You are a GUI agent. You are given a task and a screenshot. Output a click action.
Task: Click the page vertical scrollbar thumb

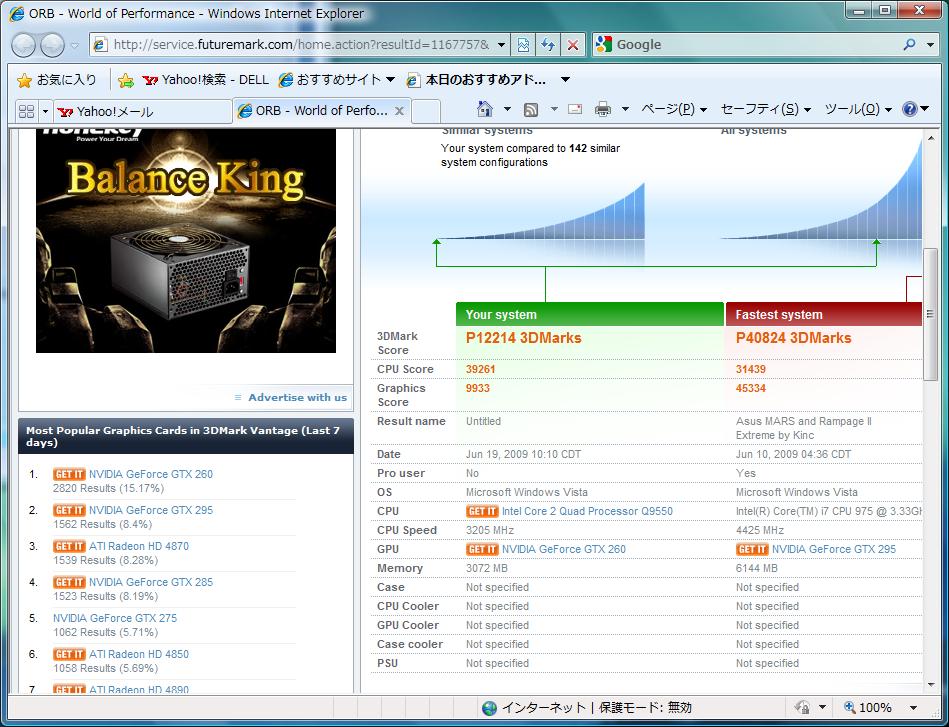(x=930, y=314)
